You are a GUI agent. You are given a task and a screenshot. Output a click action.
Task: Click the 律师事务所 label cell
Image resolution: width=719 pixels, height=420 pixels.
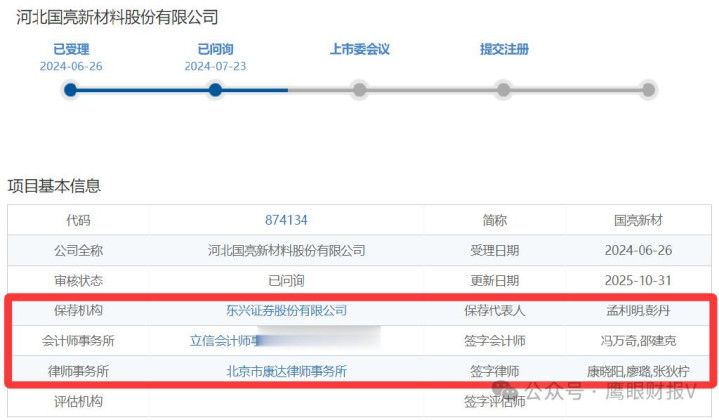78,371
